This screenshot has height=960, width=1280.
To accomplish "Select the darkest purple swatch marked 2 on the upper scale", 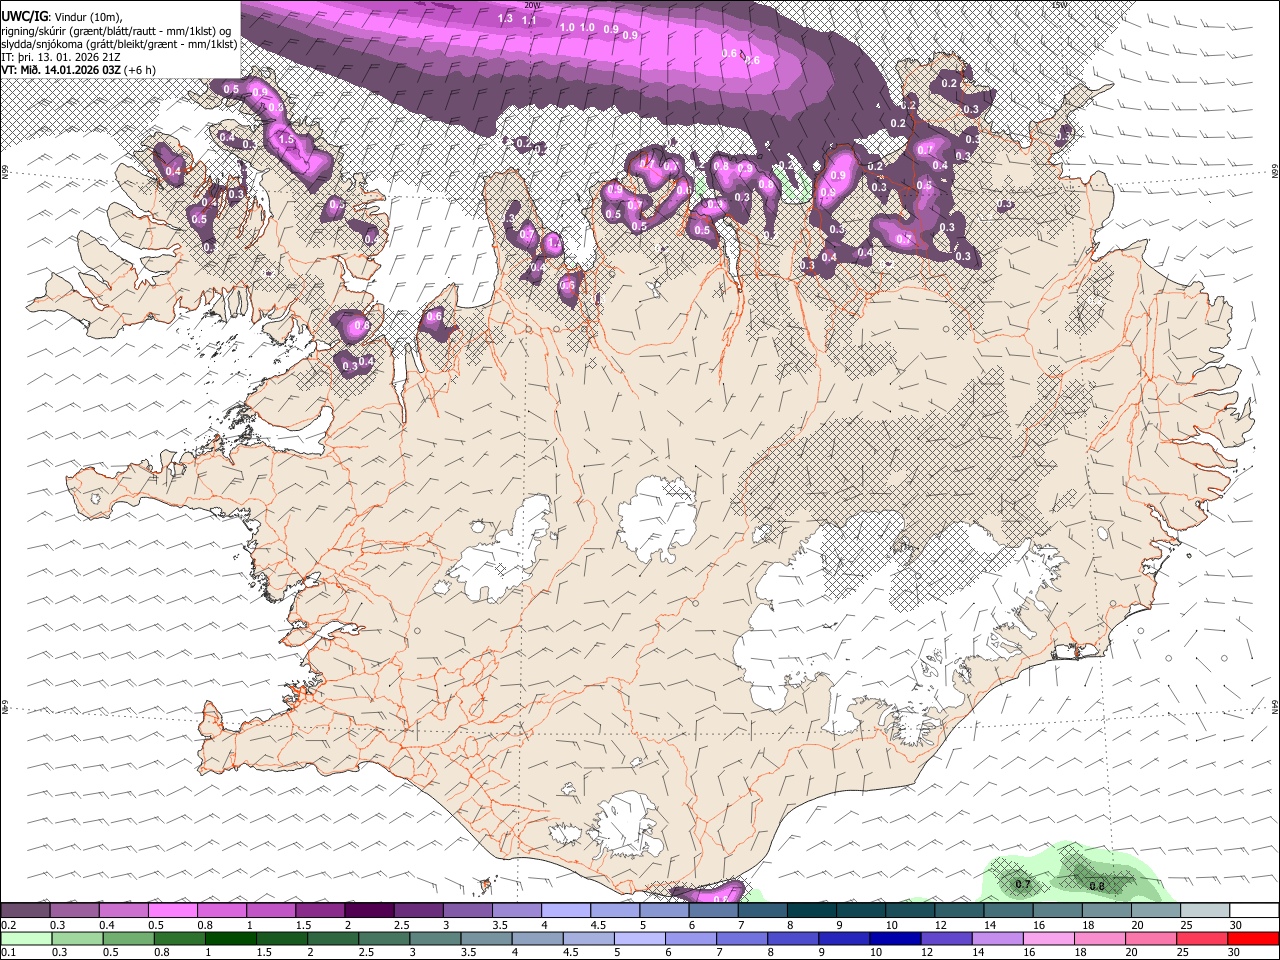I will [x=369, y=911].
